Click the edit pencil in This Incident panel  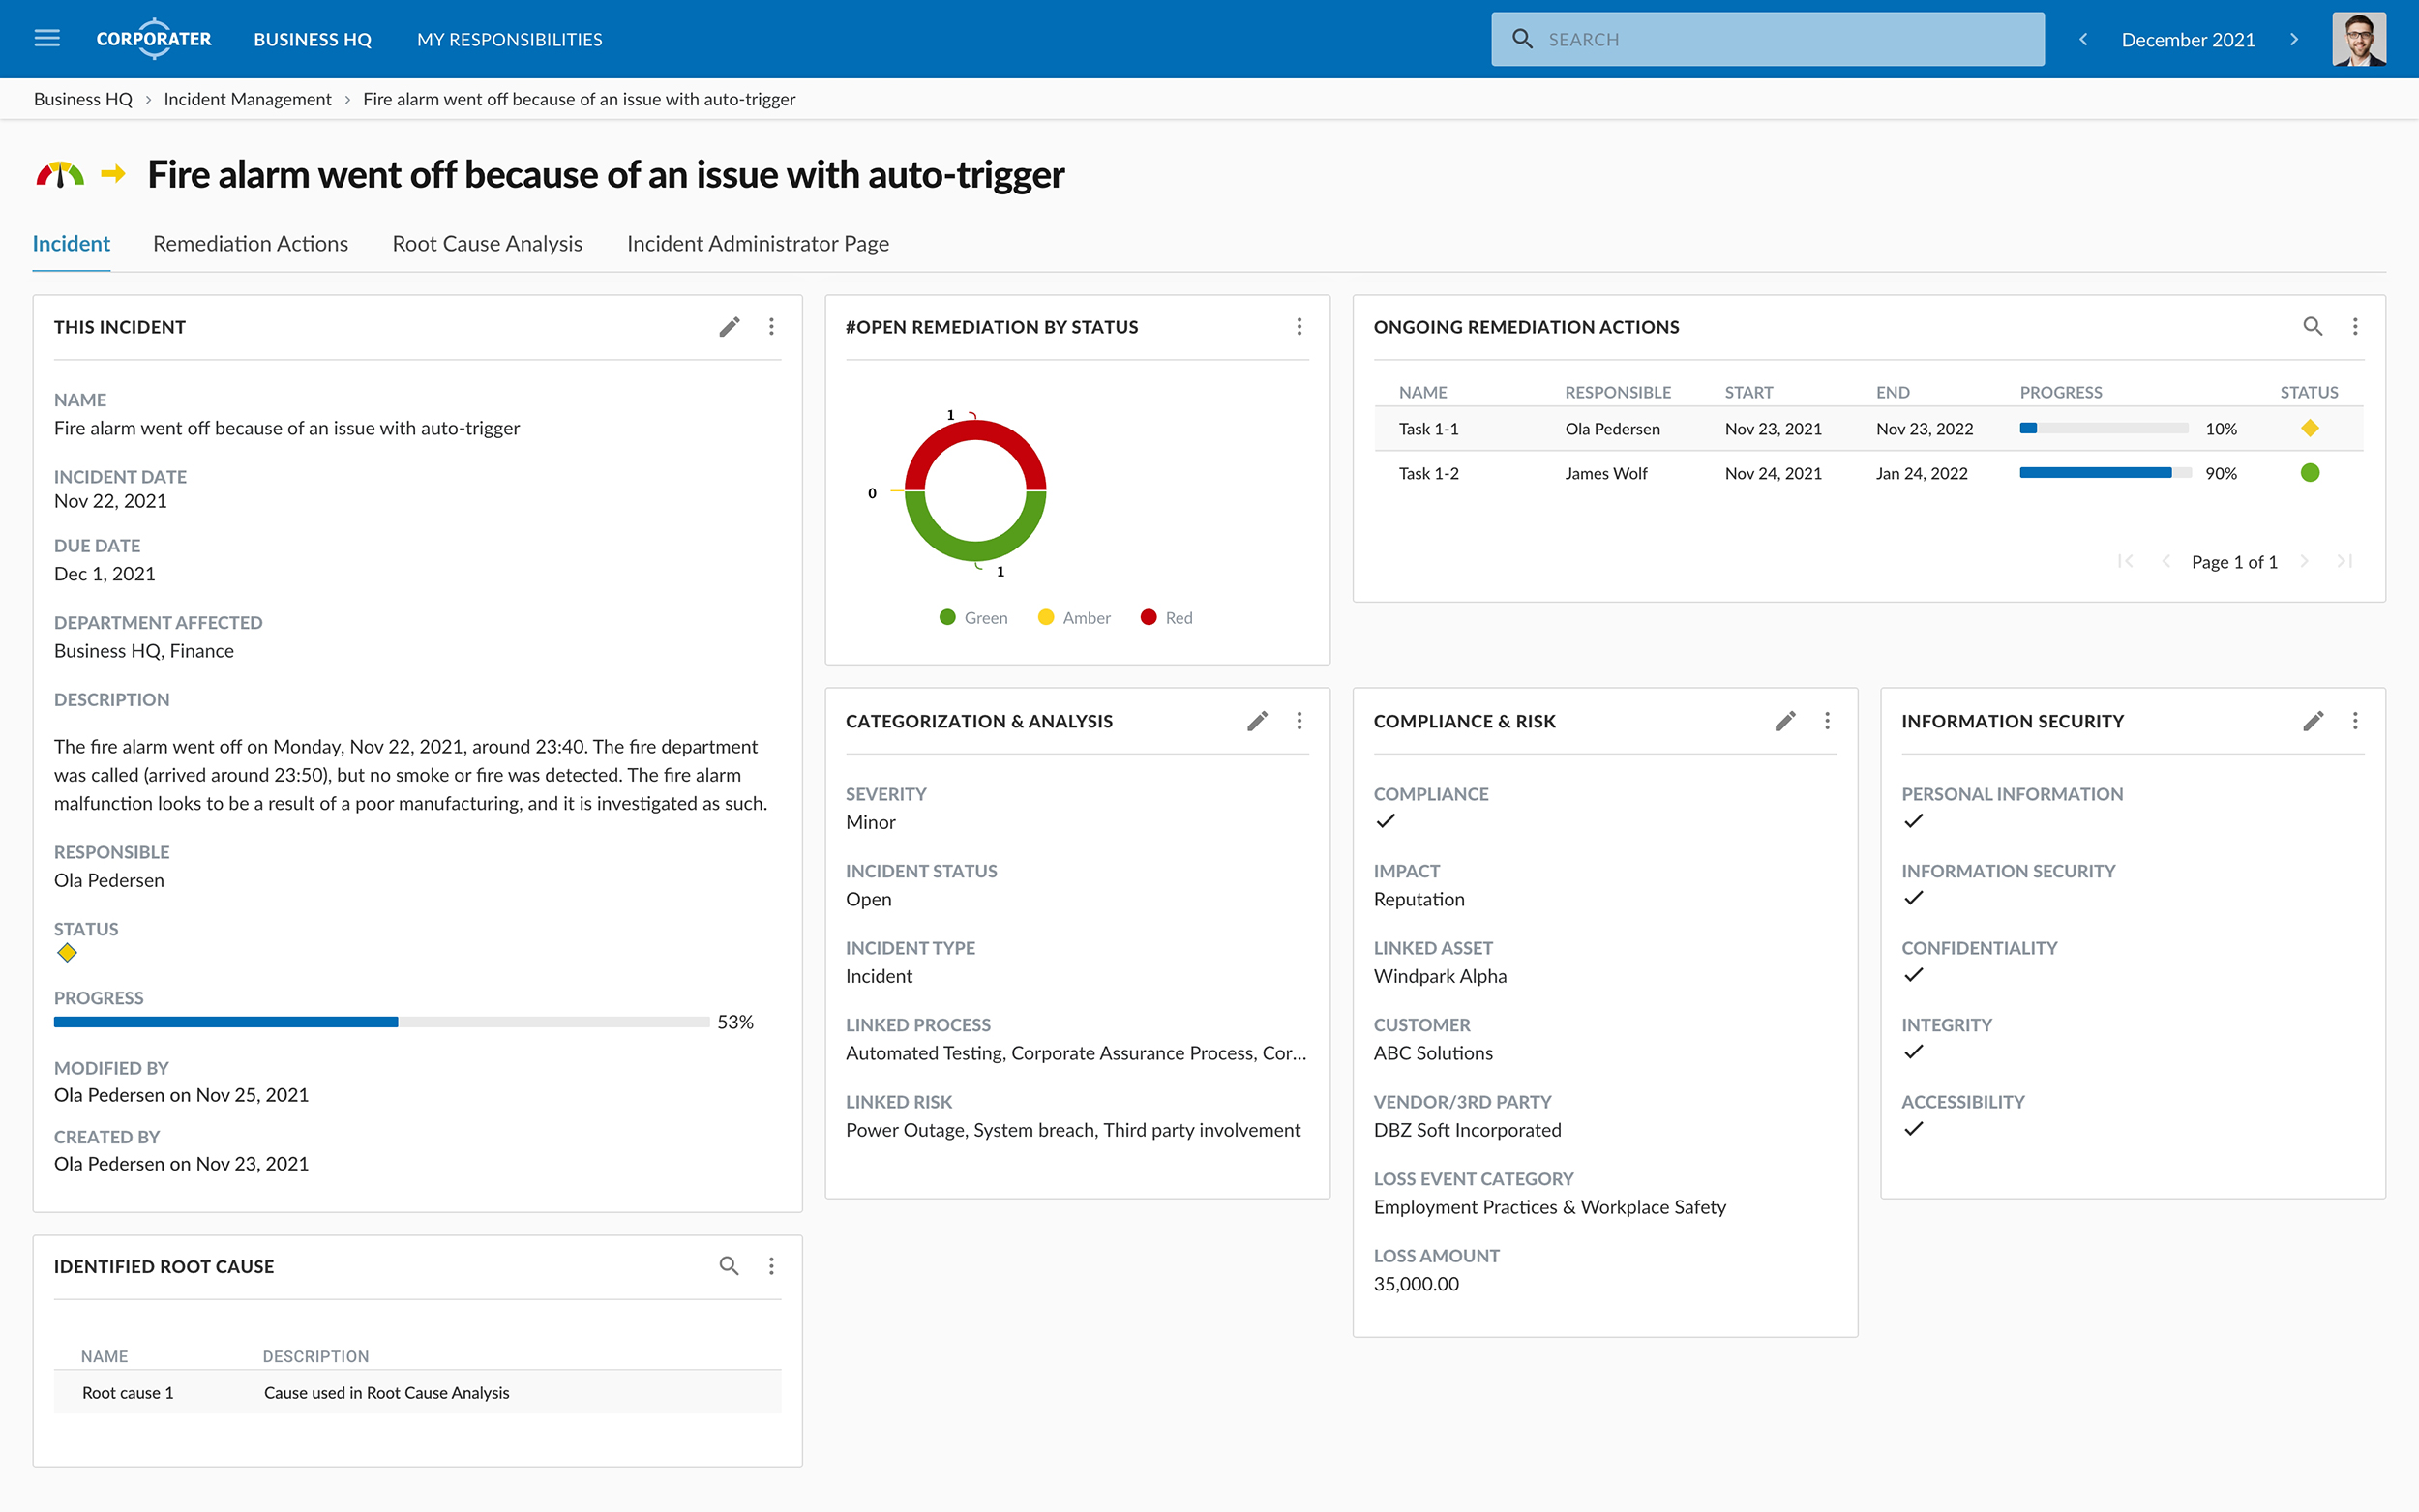(x=729, y=327)
